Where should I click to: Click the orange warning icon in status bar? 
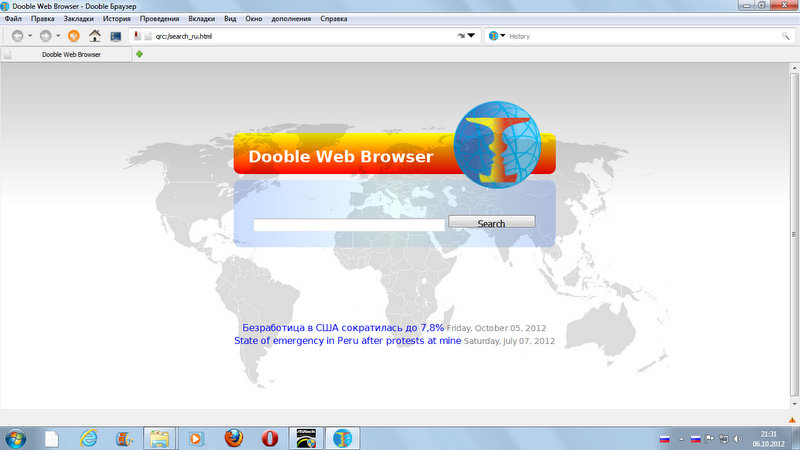[792, 420]
